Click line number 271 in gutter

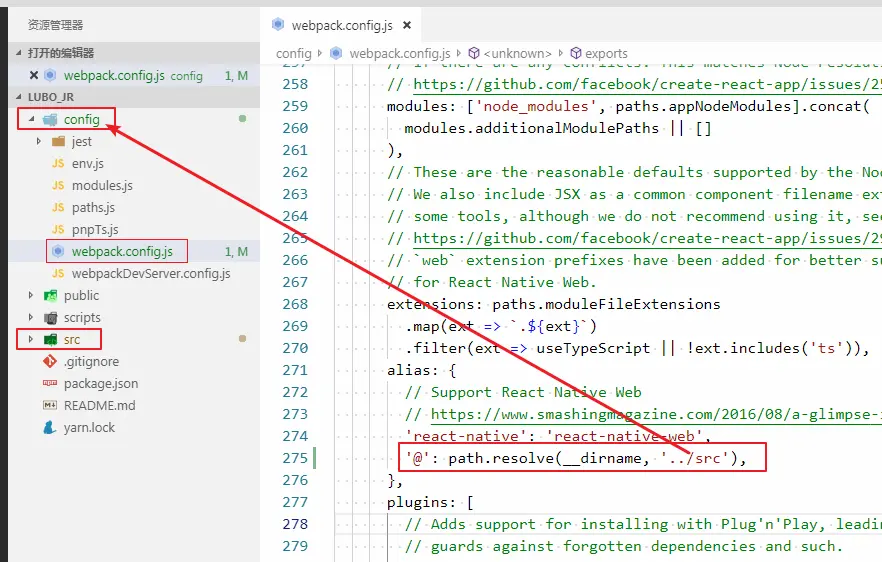pyautogui.click(x=295, y=370)
